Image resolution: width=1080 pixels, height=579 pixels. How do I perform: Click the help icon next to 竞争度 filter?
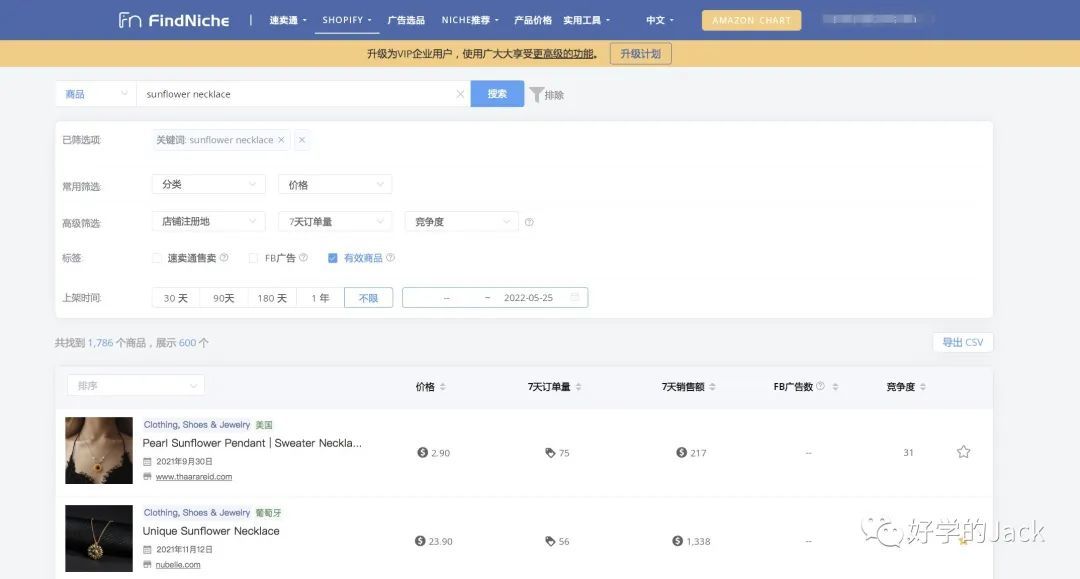pyautogui.click(x=529, y=222)
